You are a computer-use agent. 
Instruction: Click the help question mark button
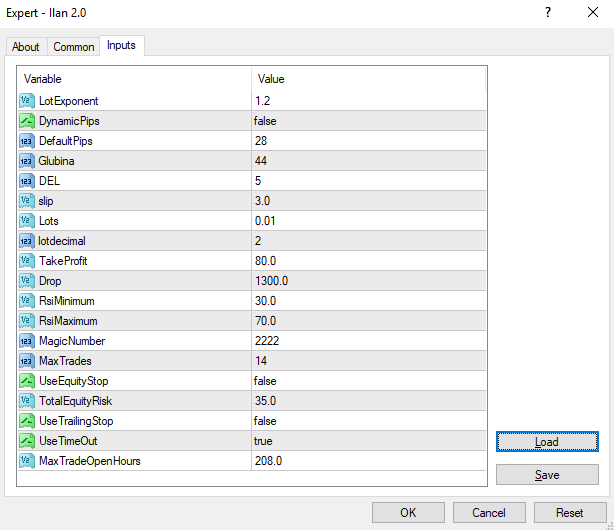(547, 13)
